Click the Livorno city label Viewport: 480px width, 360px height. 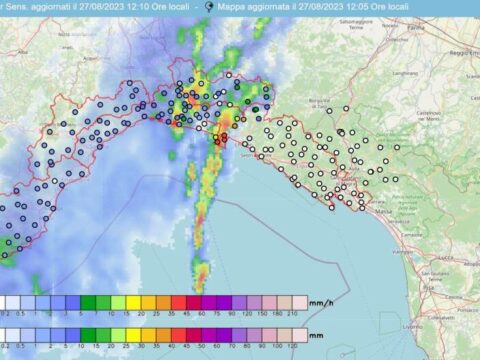point(412,327)
